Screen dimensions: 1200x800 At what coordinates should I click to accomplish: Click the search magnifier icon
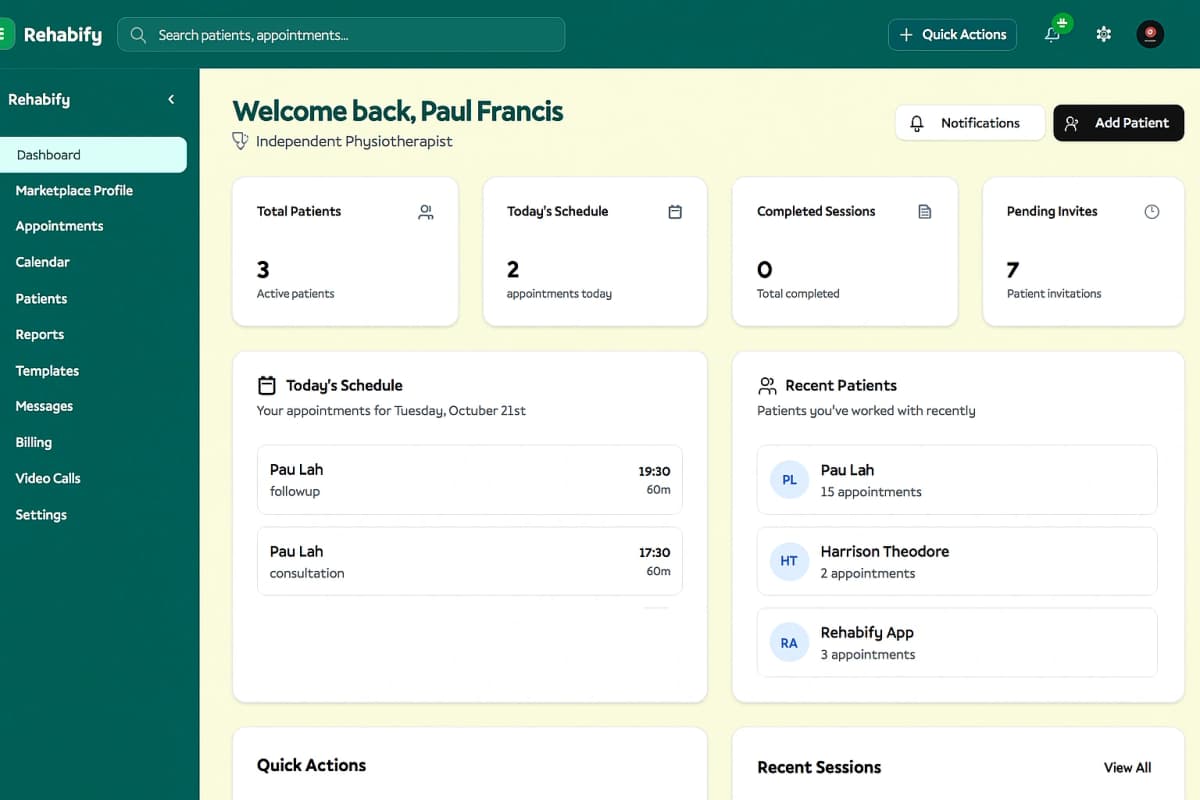138,35
